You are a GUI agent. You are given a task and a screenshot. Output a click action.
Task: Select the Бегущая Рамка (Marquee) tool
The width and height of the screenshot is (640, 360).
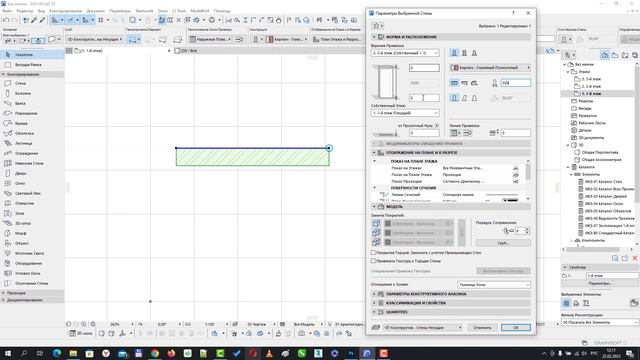pyautogui.click(x=28, y=64)
